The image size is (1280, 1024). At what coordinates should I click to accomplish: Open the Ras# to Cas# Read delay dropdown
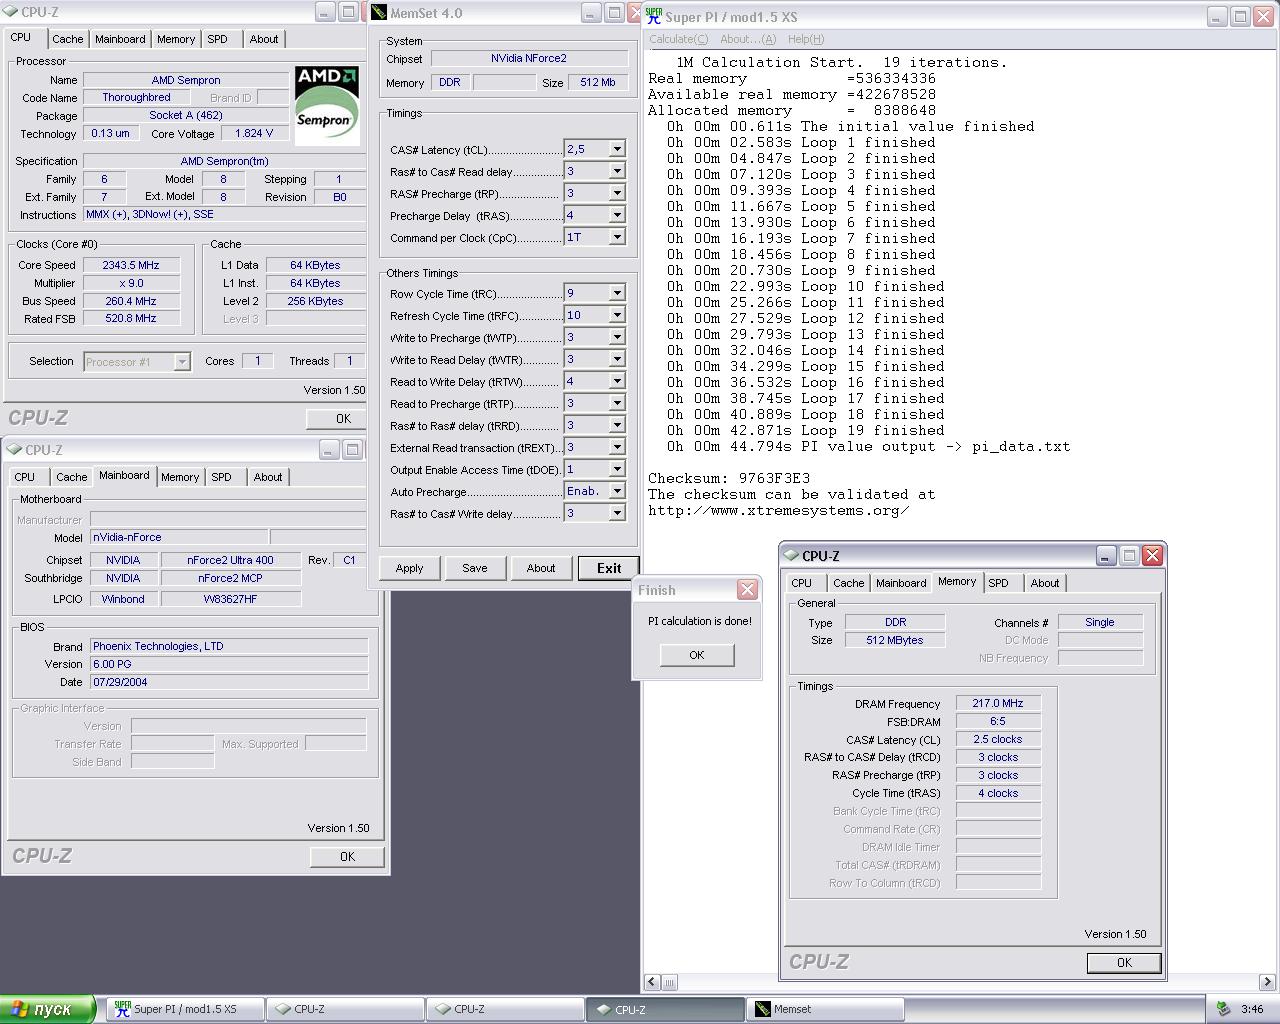click(x=617, y=171)
